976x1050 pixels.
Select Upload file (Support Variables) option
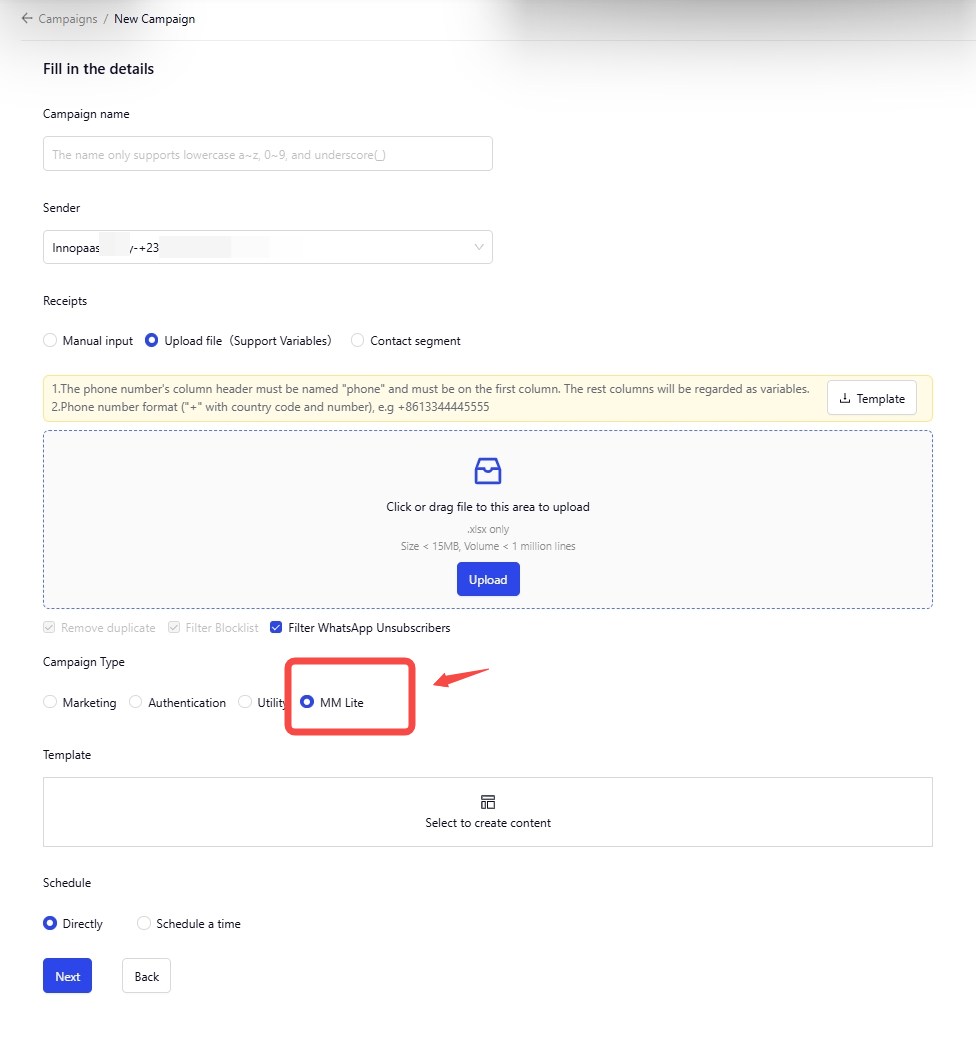pos(152,341)
